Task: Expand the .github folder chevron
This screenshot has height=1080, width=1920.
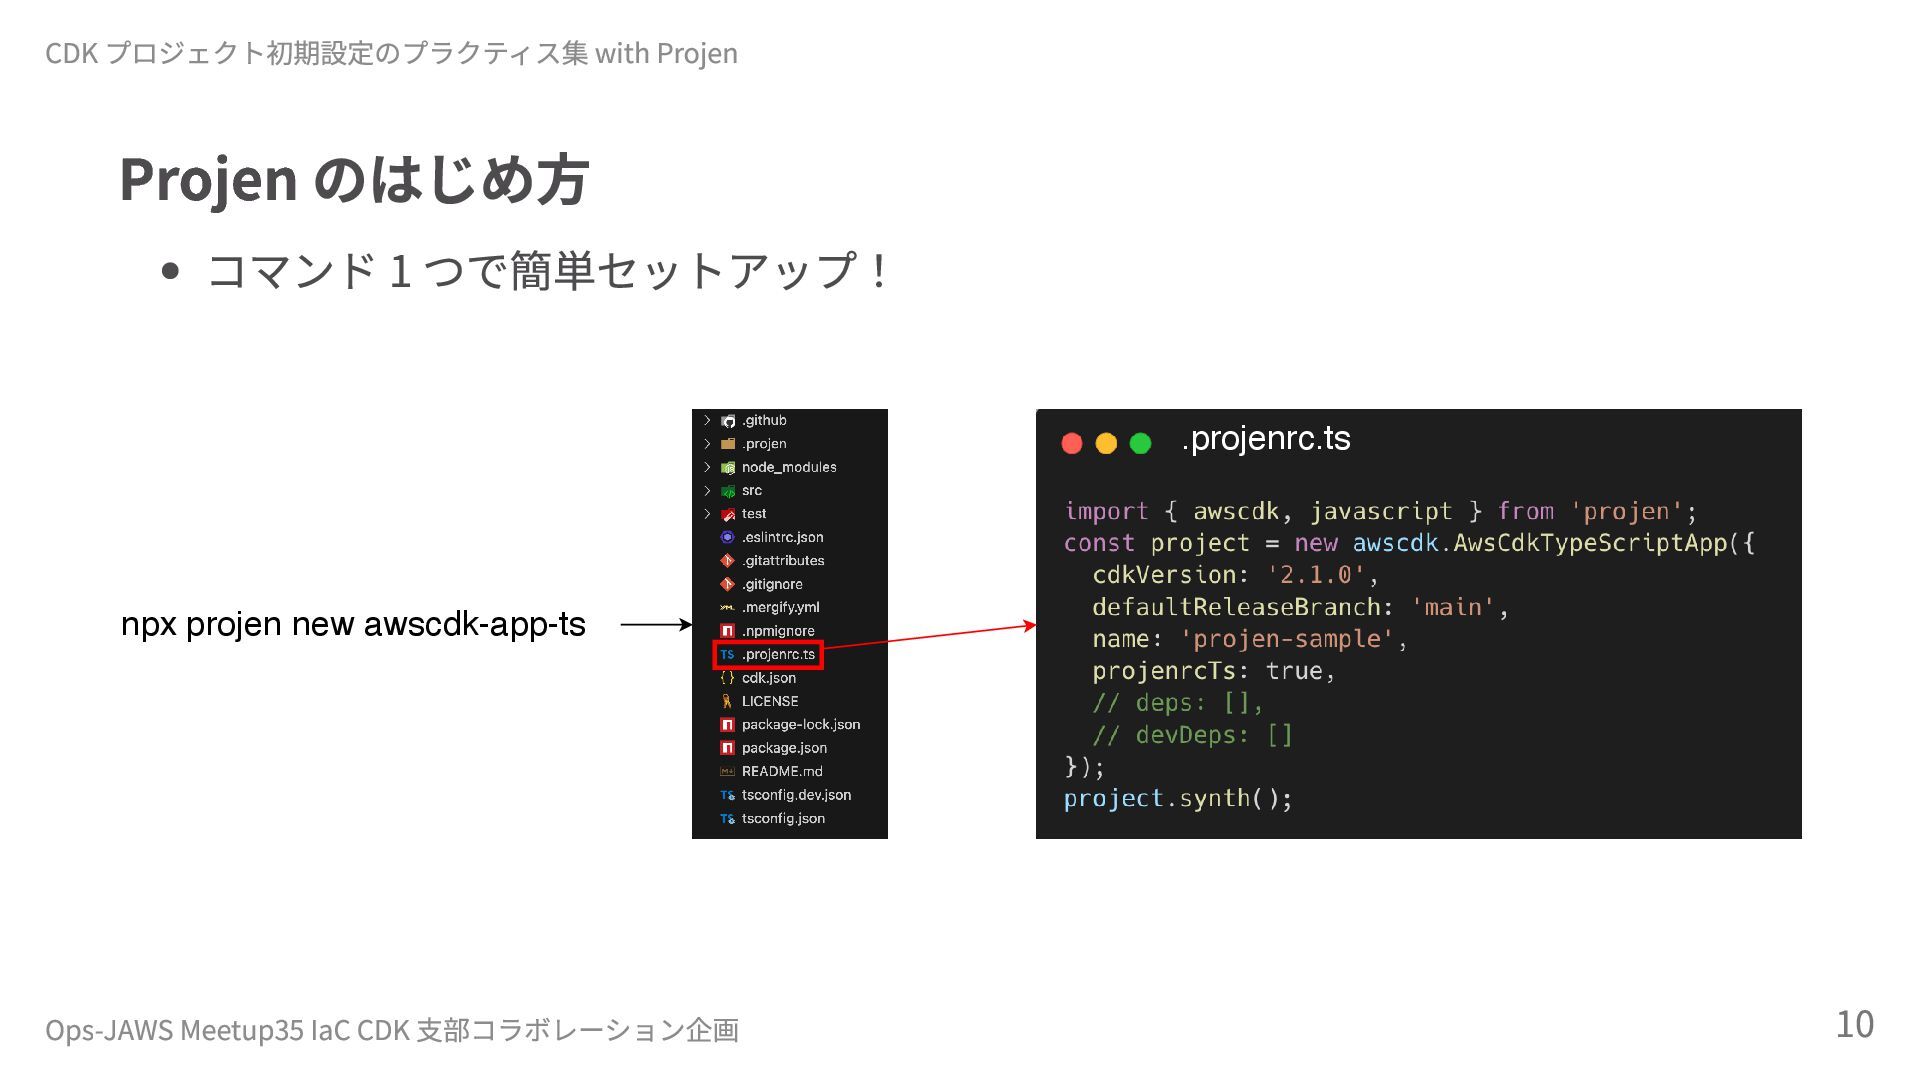Action: pyautogui.click(x=707, y=420)
